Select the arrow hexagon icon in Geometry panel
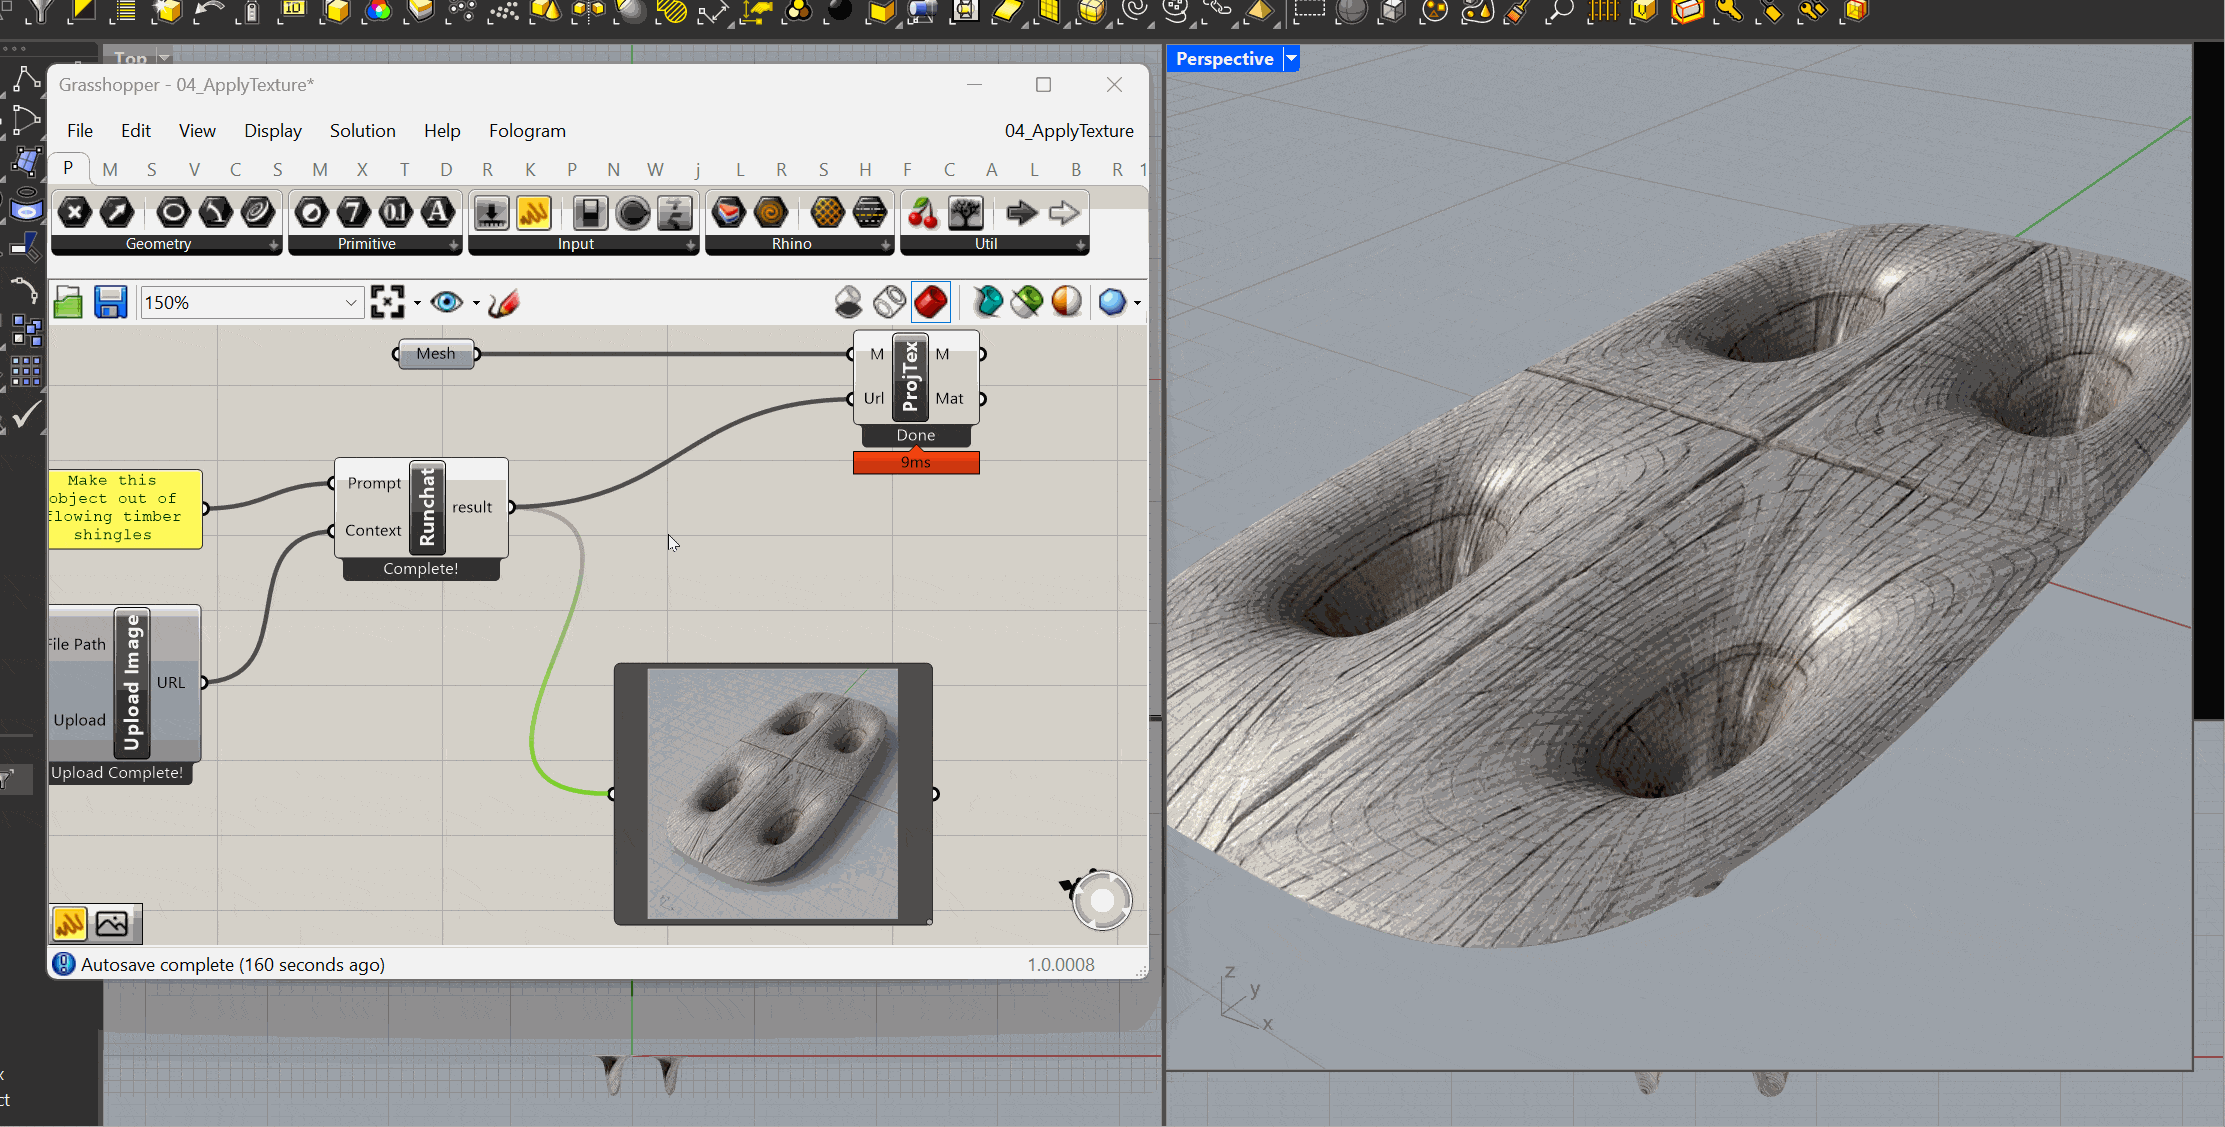2225x1127 pixels. tap(117, 212)
